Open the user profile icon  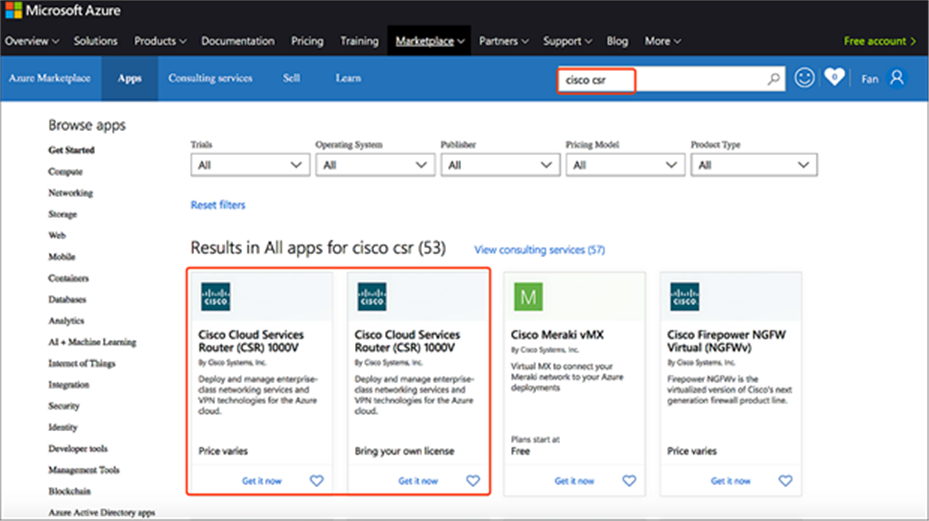897,78
